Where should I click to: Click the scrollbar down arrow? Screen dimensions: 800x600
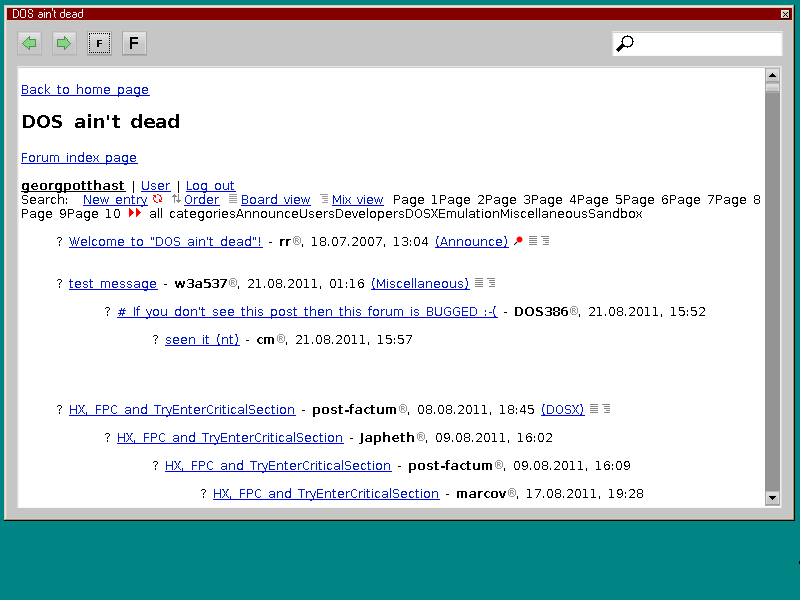pyautogui.click(x=772, y=497)
